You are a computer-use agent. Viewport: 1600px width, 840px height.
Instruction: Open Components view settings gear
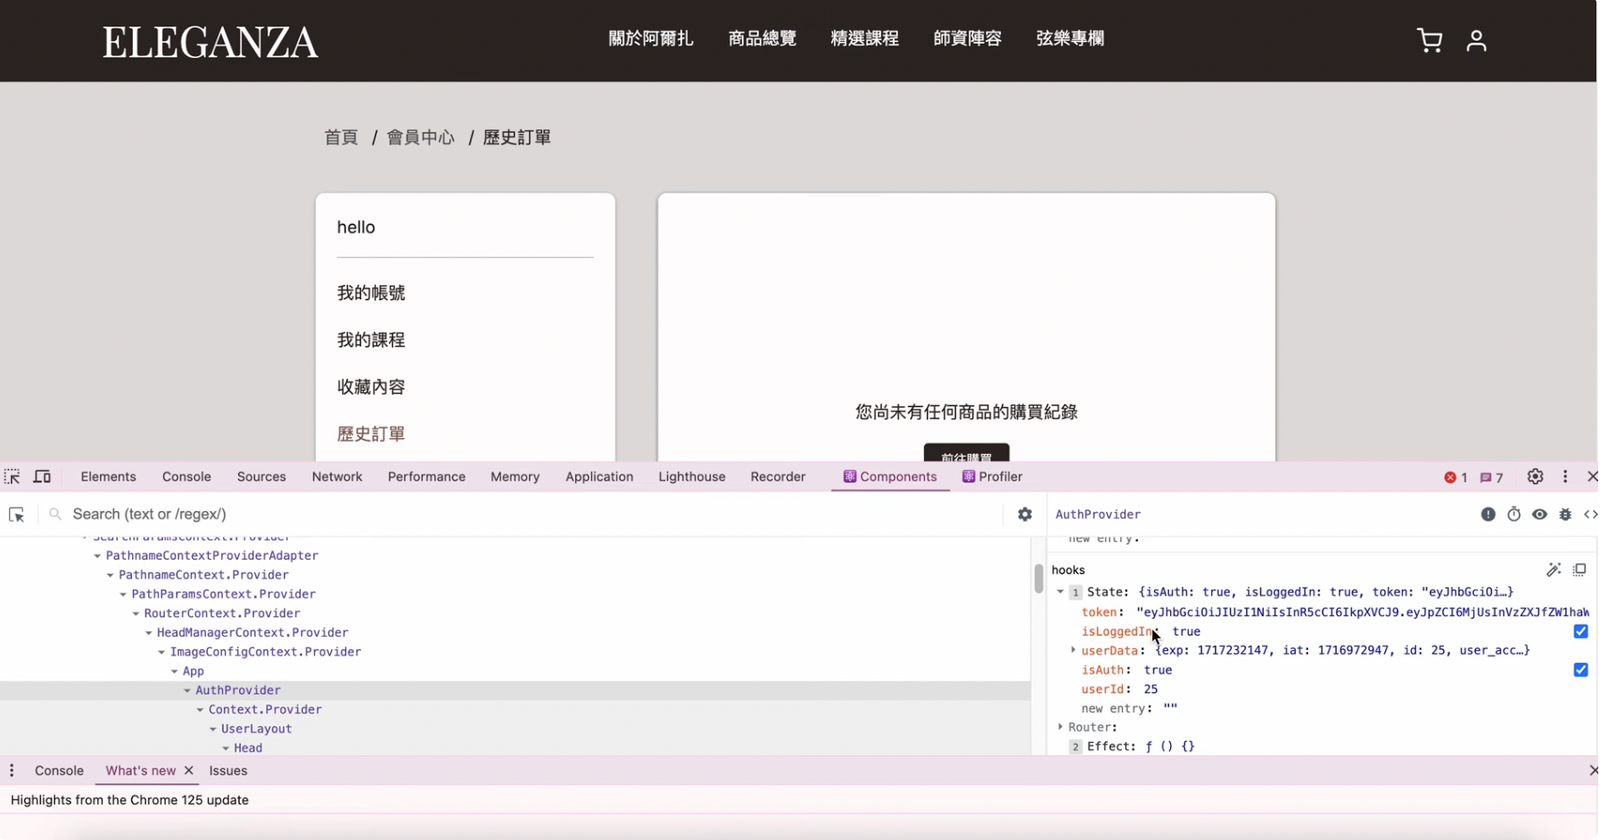[1025, 514]
